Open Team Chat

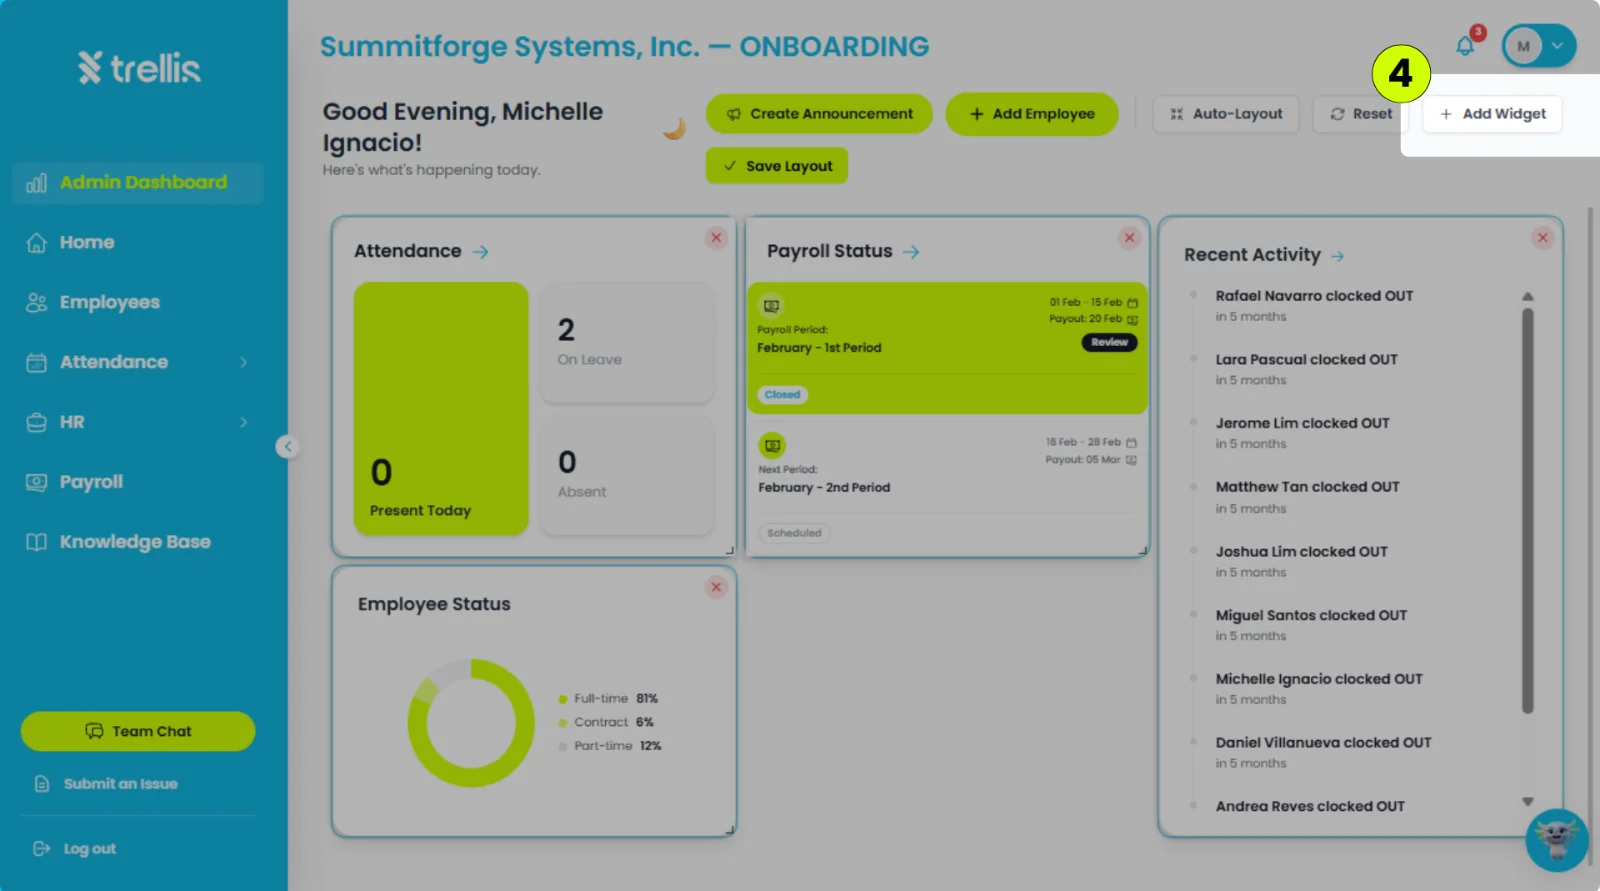(x=138, y=731)
